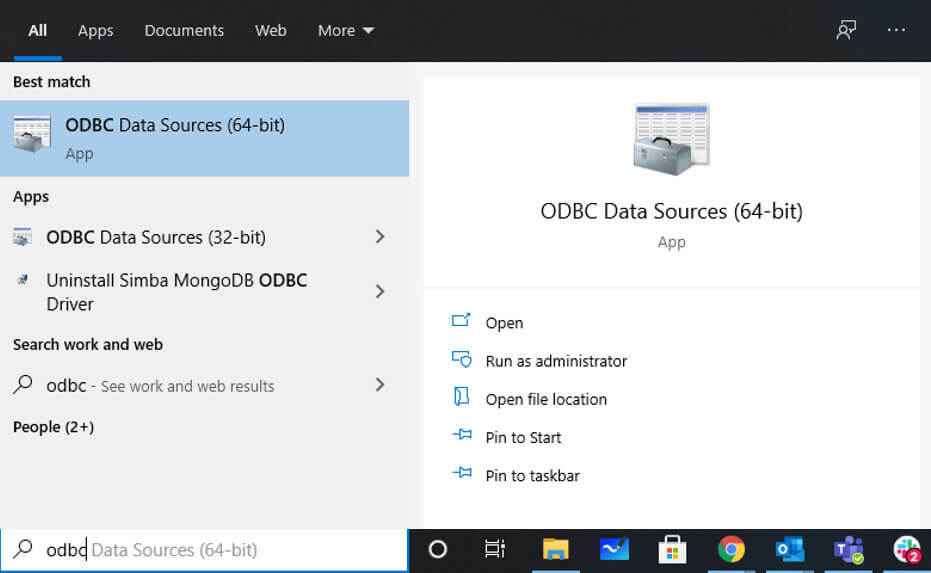Click the feedback person icon
The image size is (931, 573).
pyautogui.click(x=846, y=30)
